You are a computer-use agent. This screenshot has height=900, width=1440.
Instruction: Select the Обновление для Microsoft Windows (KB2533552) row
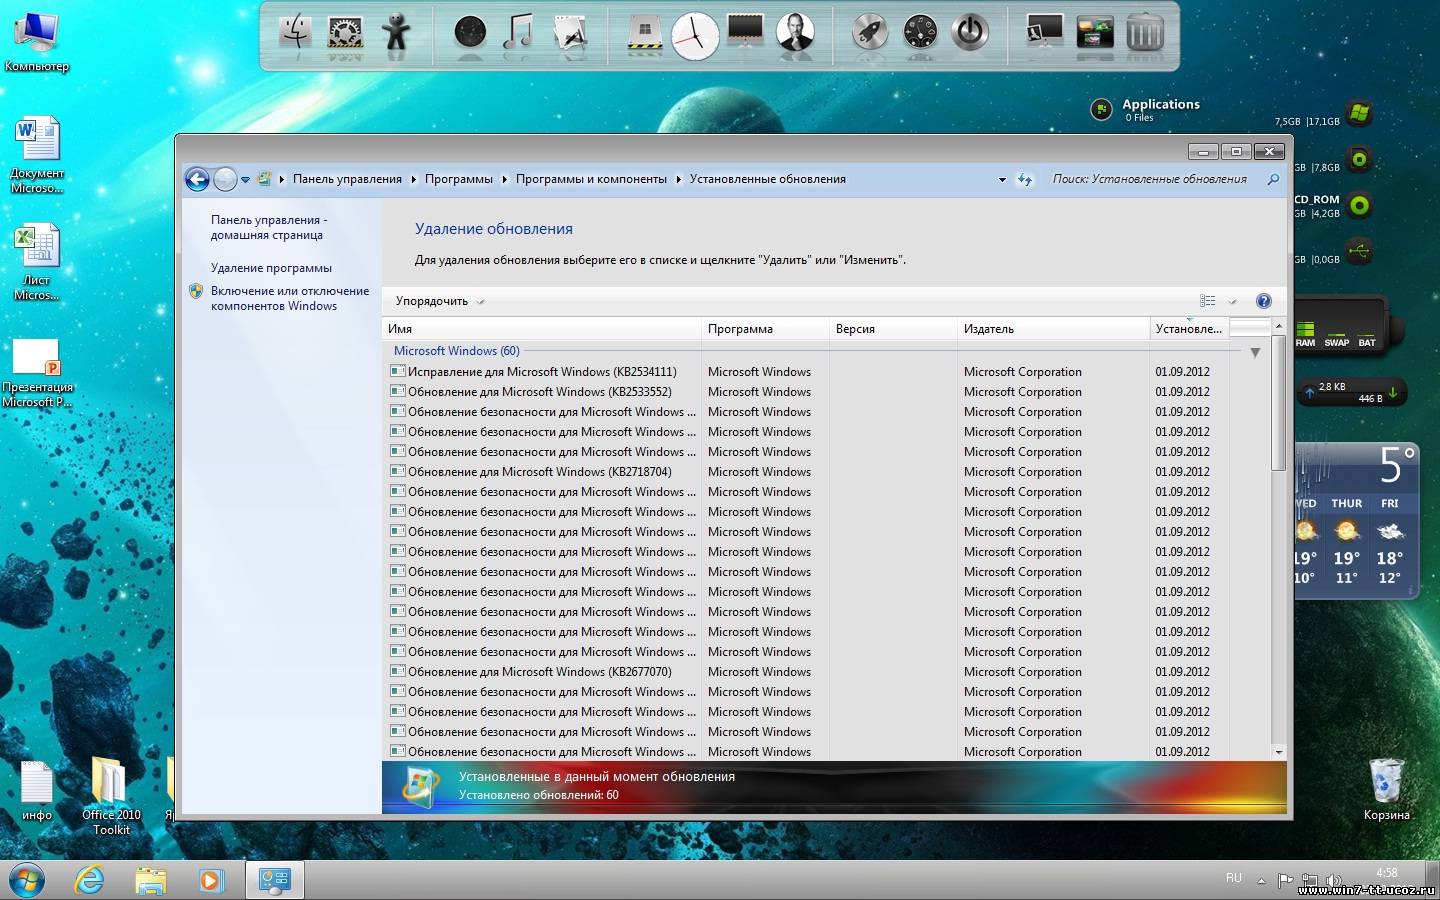pyautogui.click(x=807, y=391)
